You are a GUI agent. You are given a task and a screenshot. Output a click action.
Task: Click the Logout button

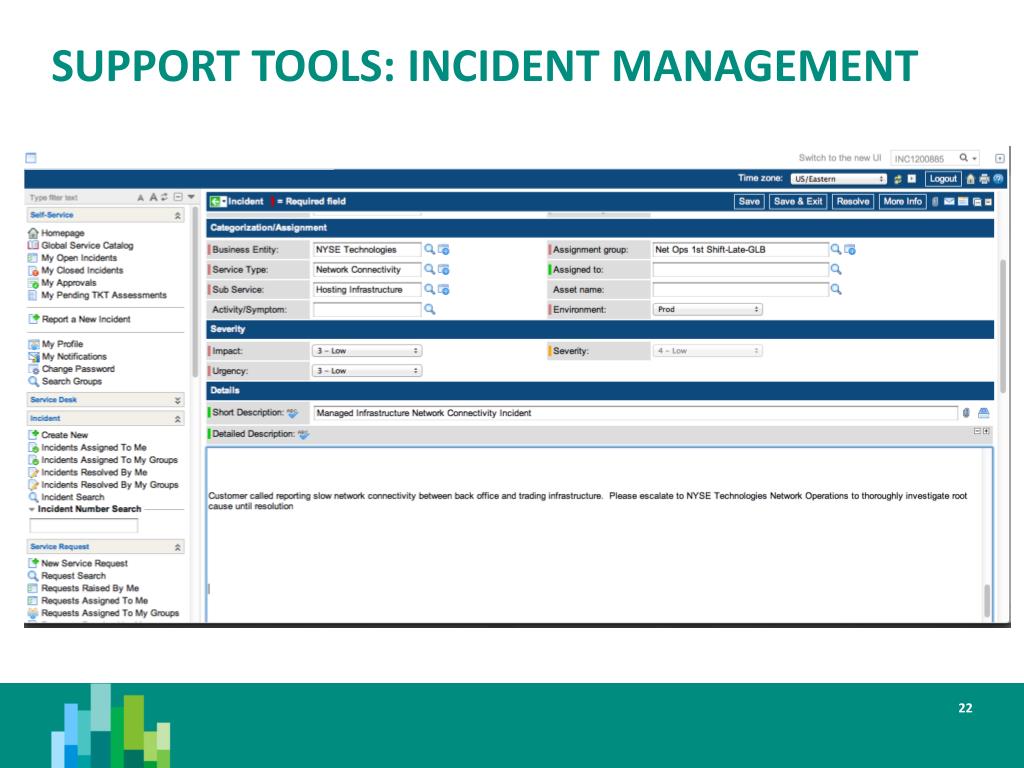[943, 179]
